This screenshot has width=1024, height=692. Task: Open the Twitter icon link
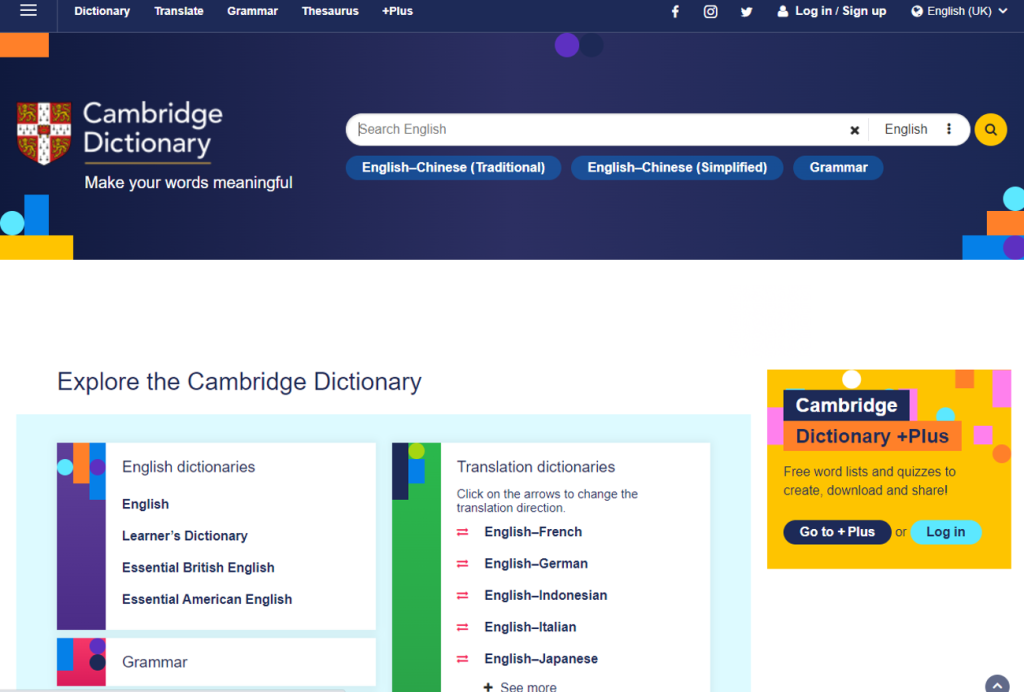746,12
